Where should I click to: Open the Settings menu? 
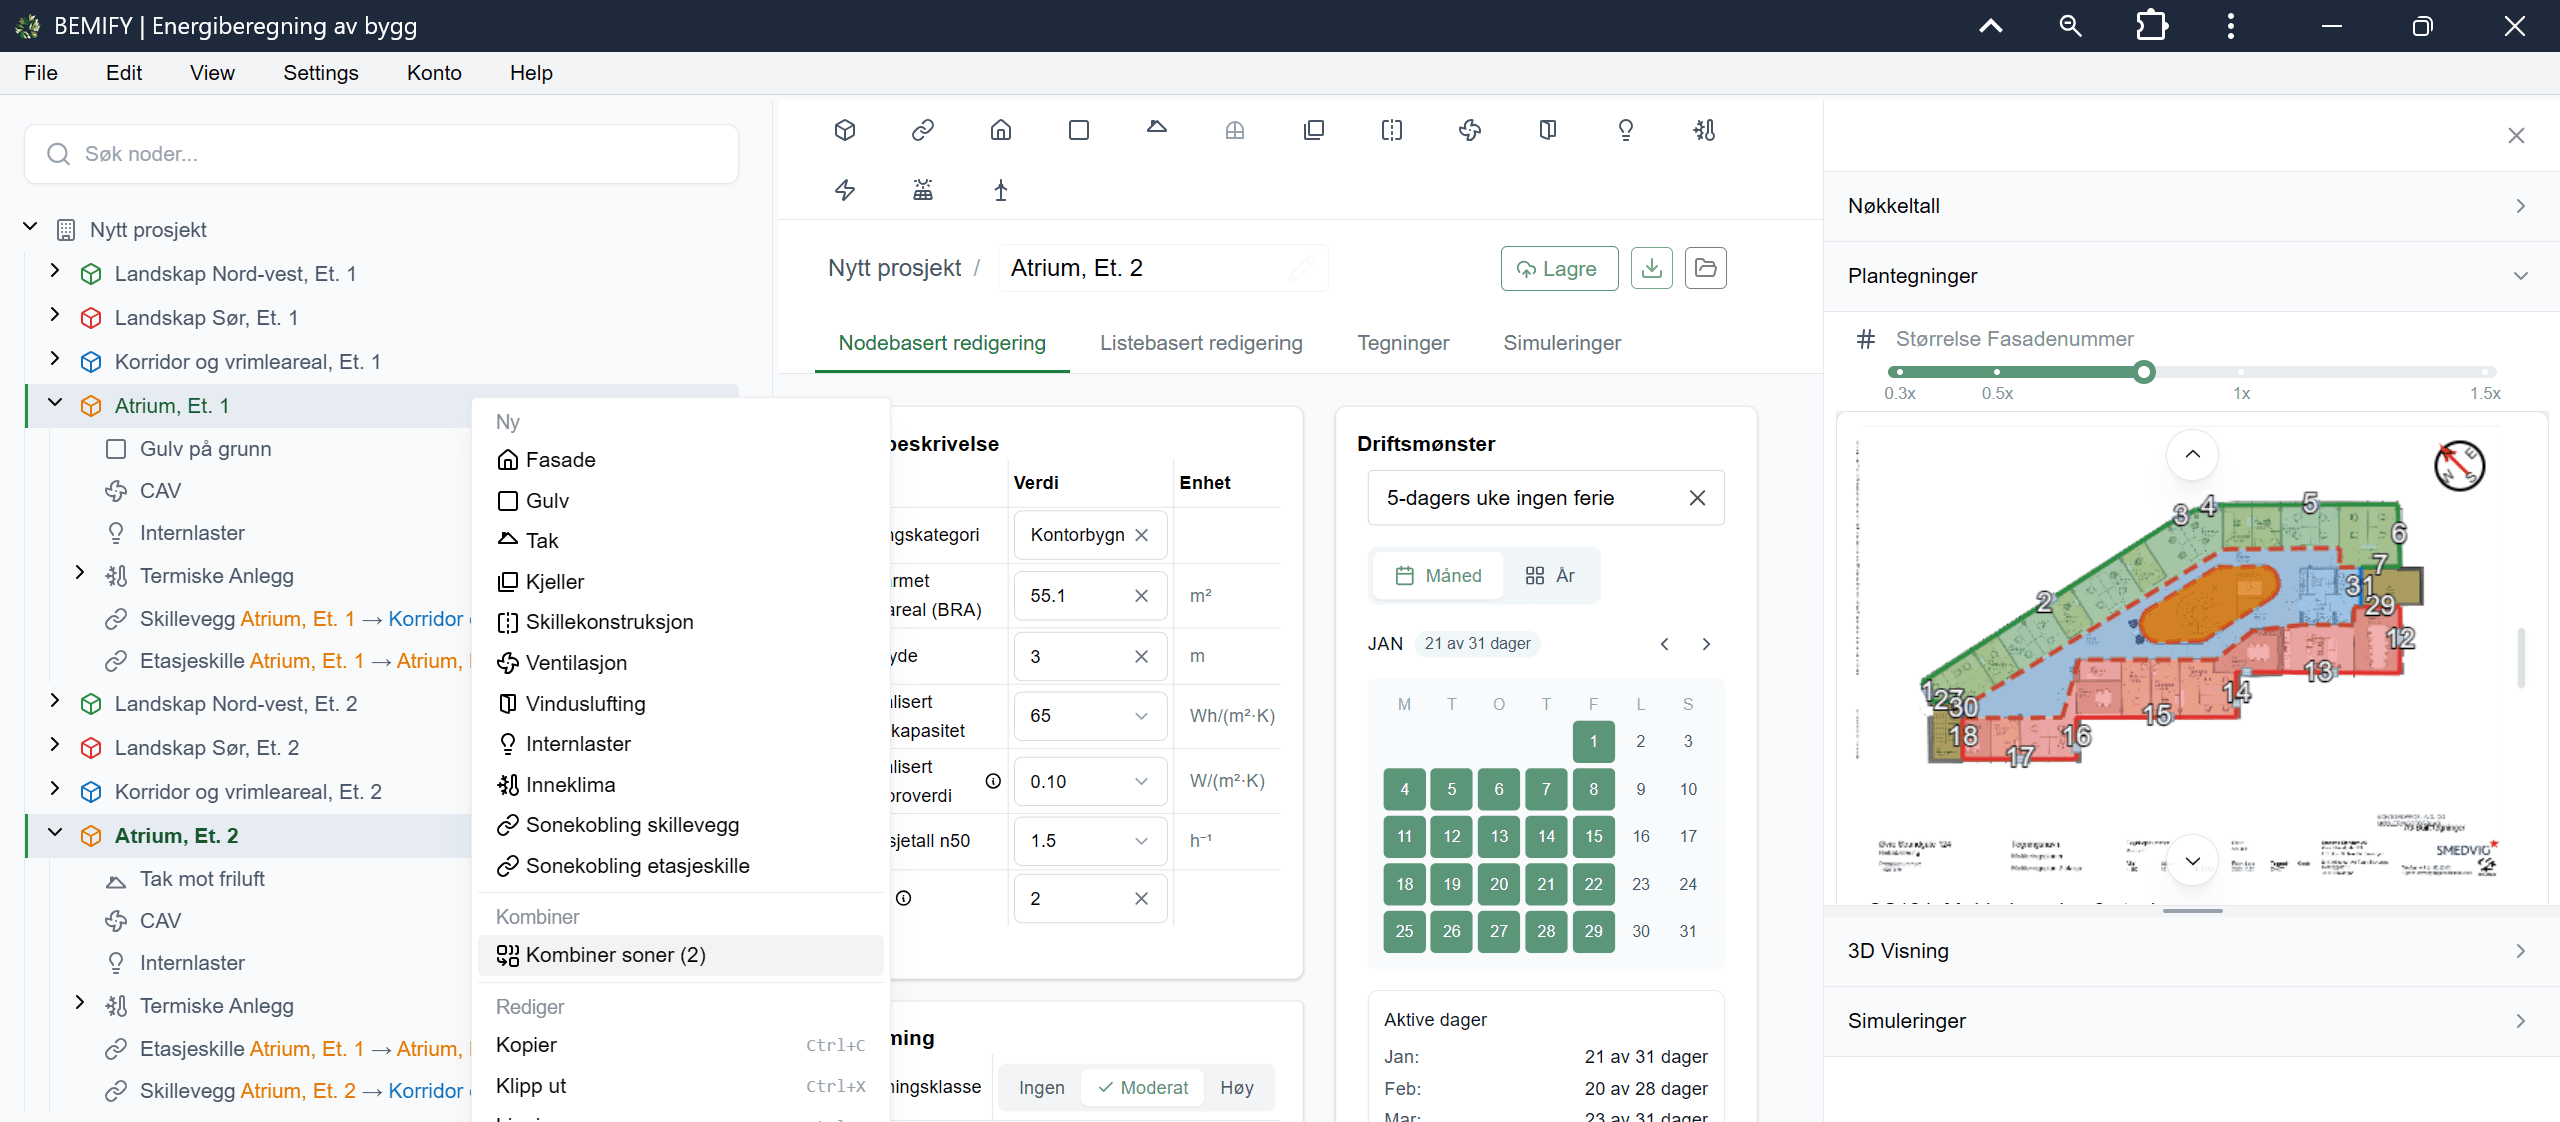pos(320,73)
